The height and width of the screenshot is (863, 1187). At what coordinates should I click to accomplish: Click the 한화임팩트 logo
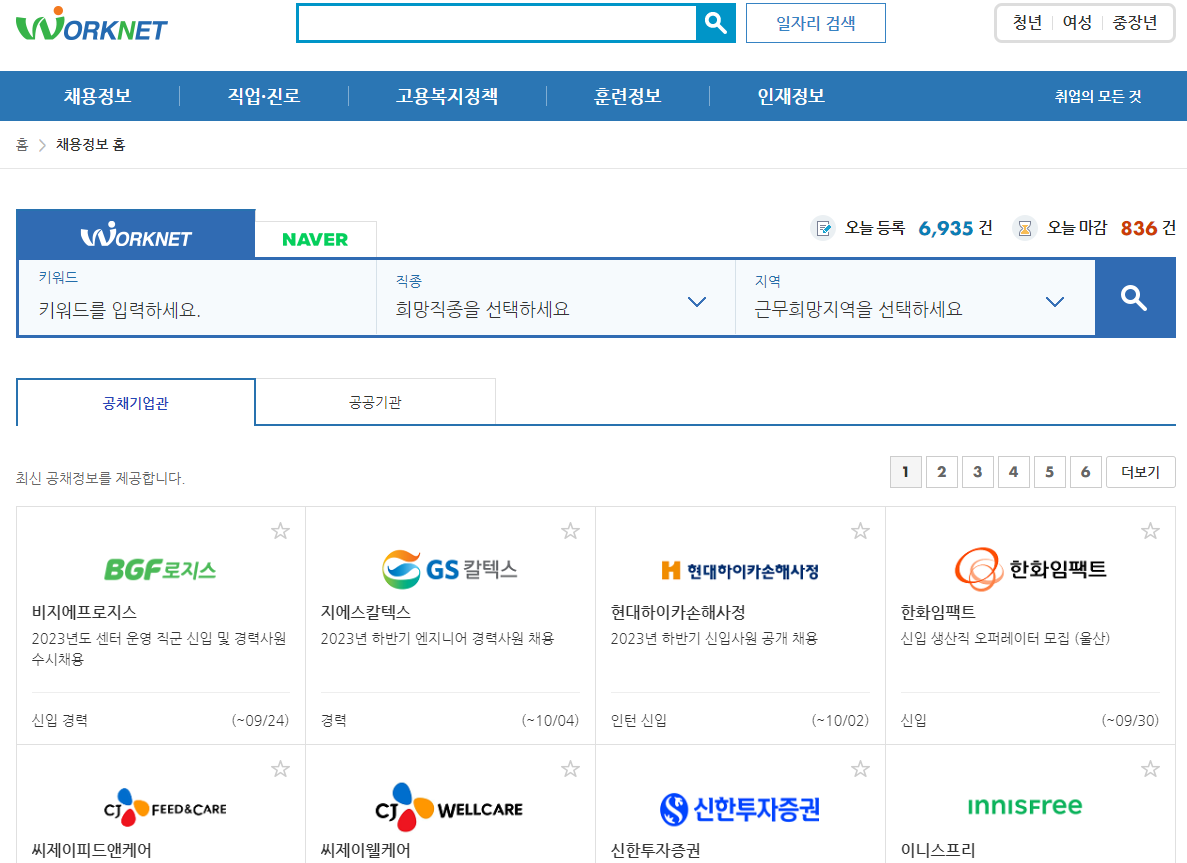point(1030,569)
